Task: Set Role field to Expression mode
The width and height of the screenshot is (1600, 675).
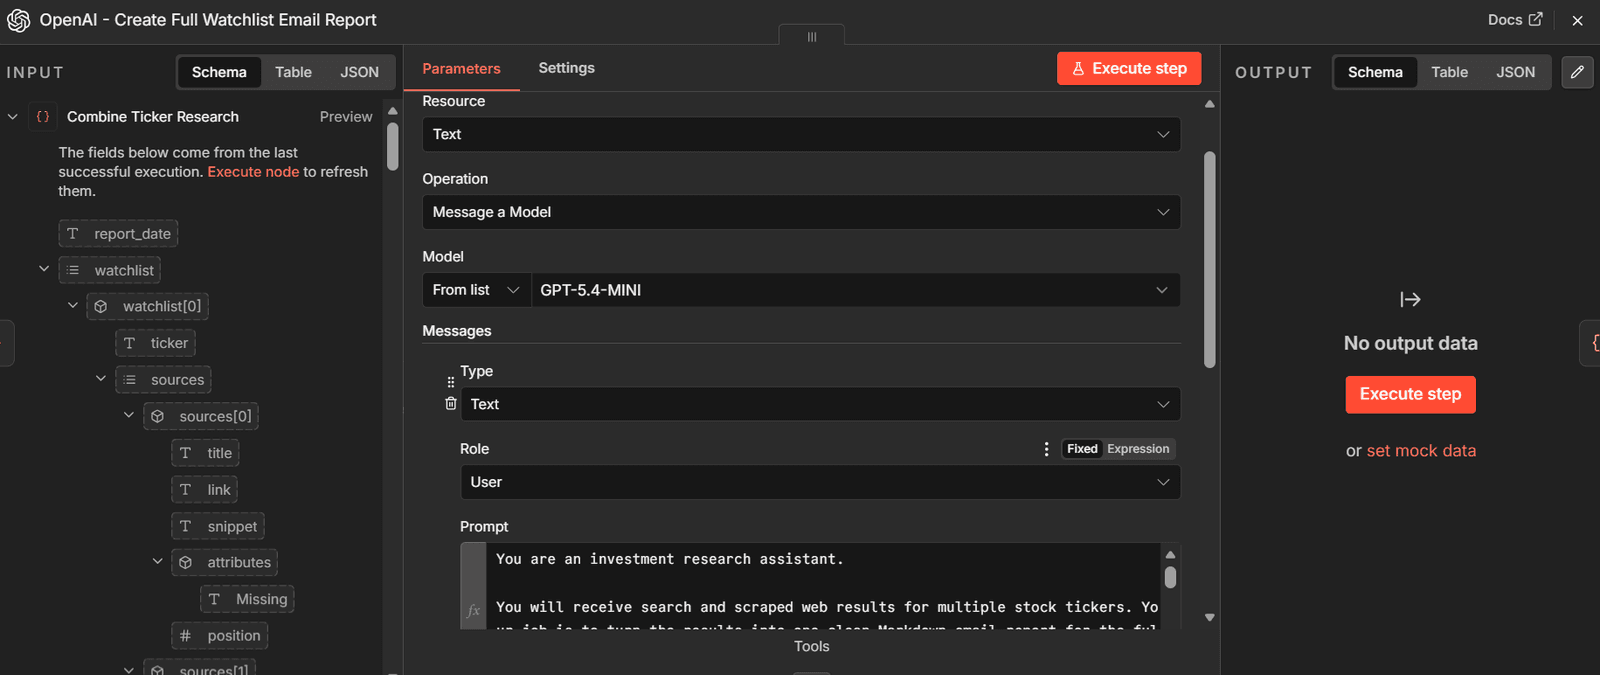Action: click(1138, 449)
